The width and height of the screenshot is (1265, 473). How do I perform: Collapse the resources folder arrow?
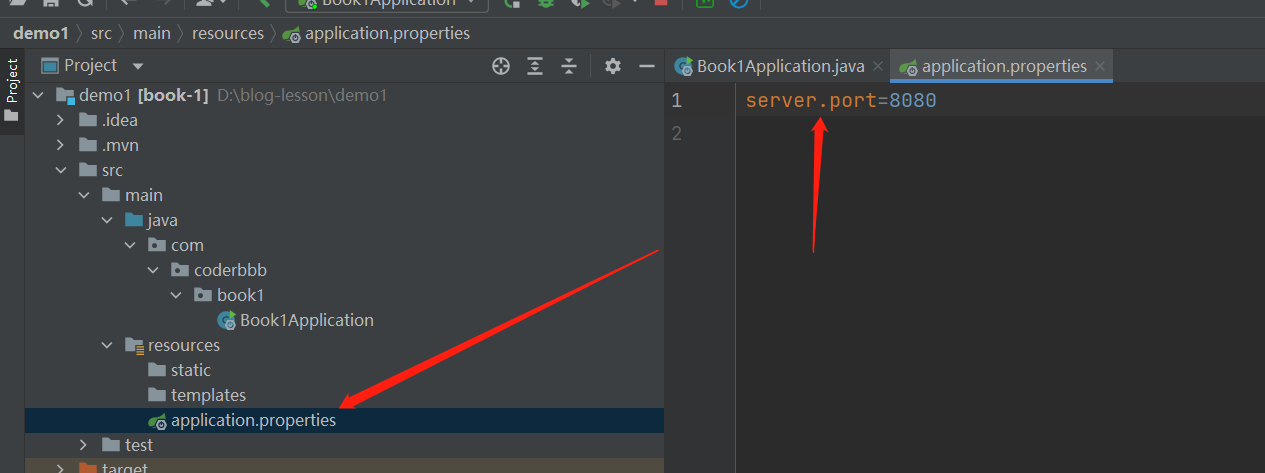107,345
